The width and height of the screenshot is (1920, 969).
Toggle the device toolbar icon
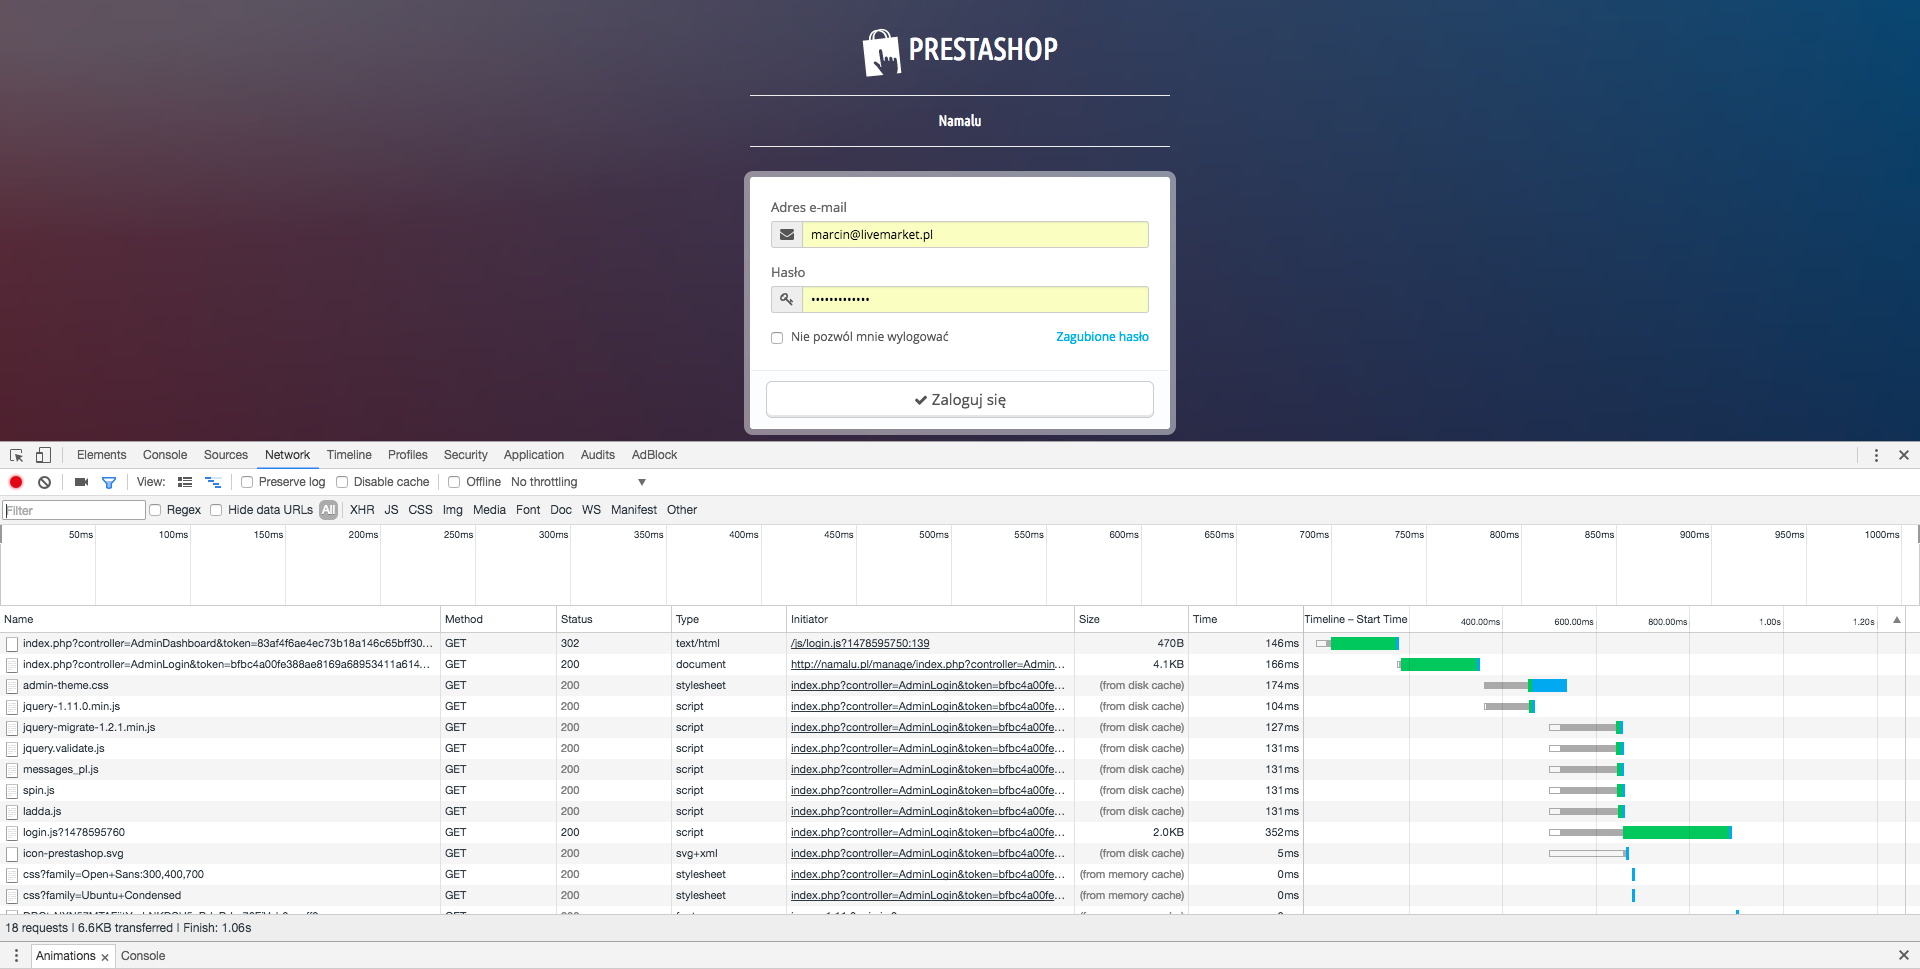tap(43, 455)
